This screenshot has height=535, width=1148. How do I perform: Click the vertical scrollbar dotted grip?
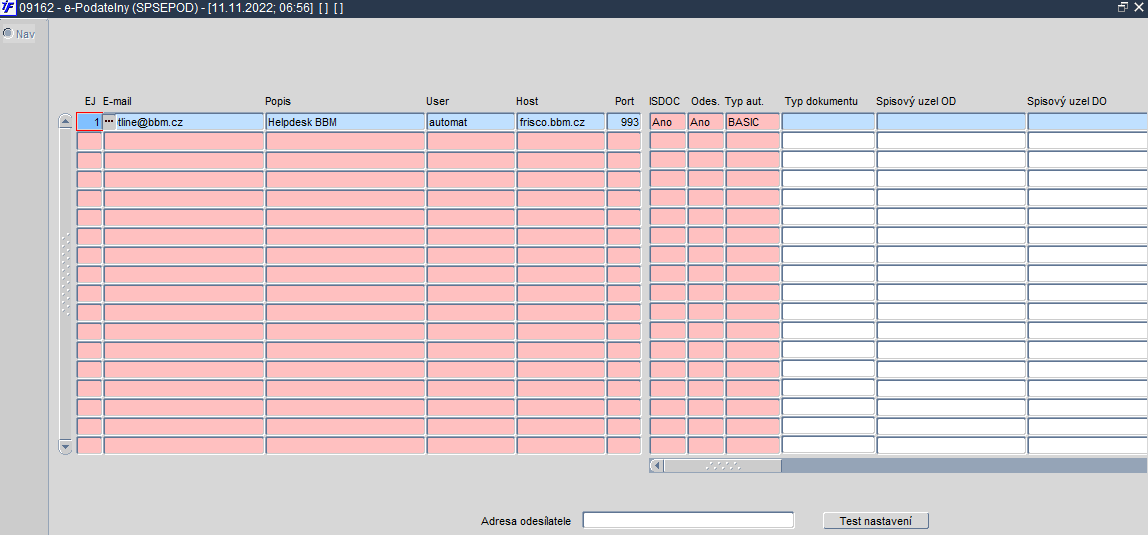65,274
